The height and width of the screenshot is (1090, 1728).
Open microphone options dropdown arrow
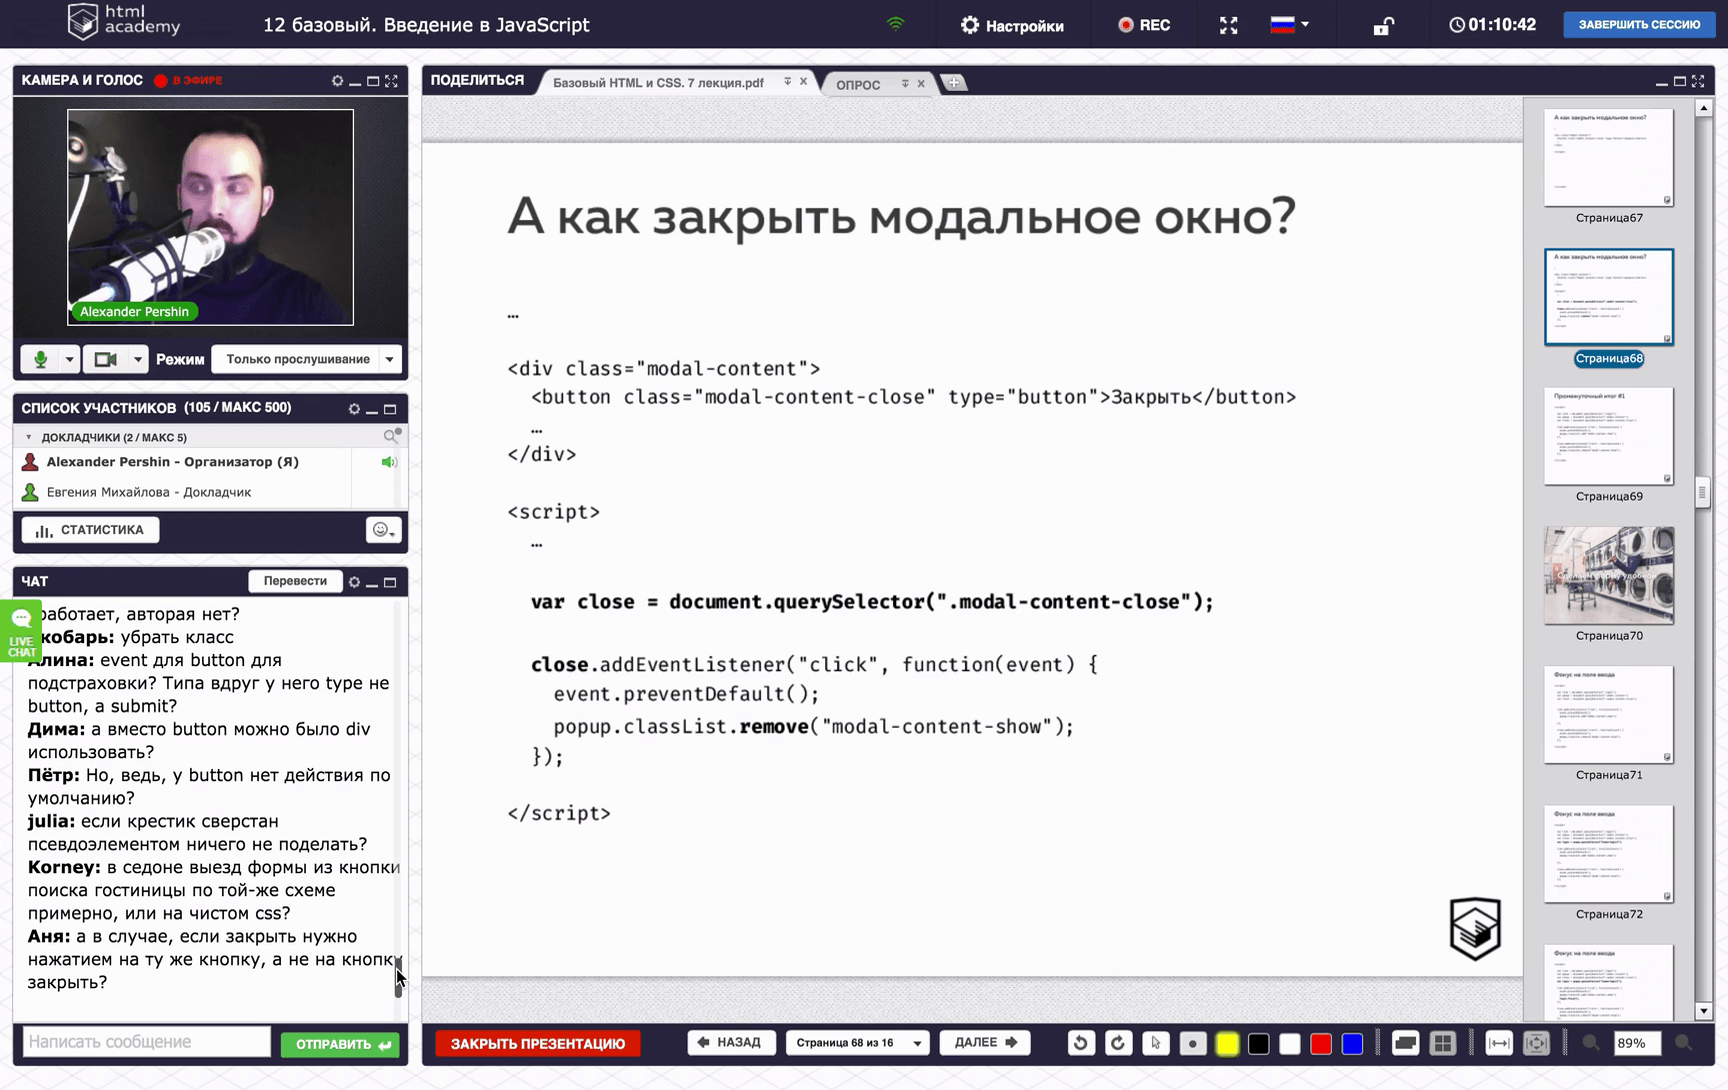(69, 359)
